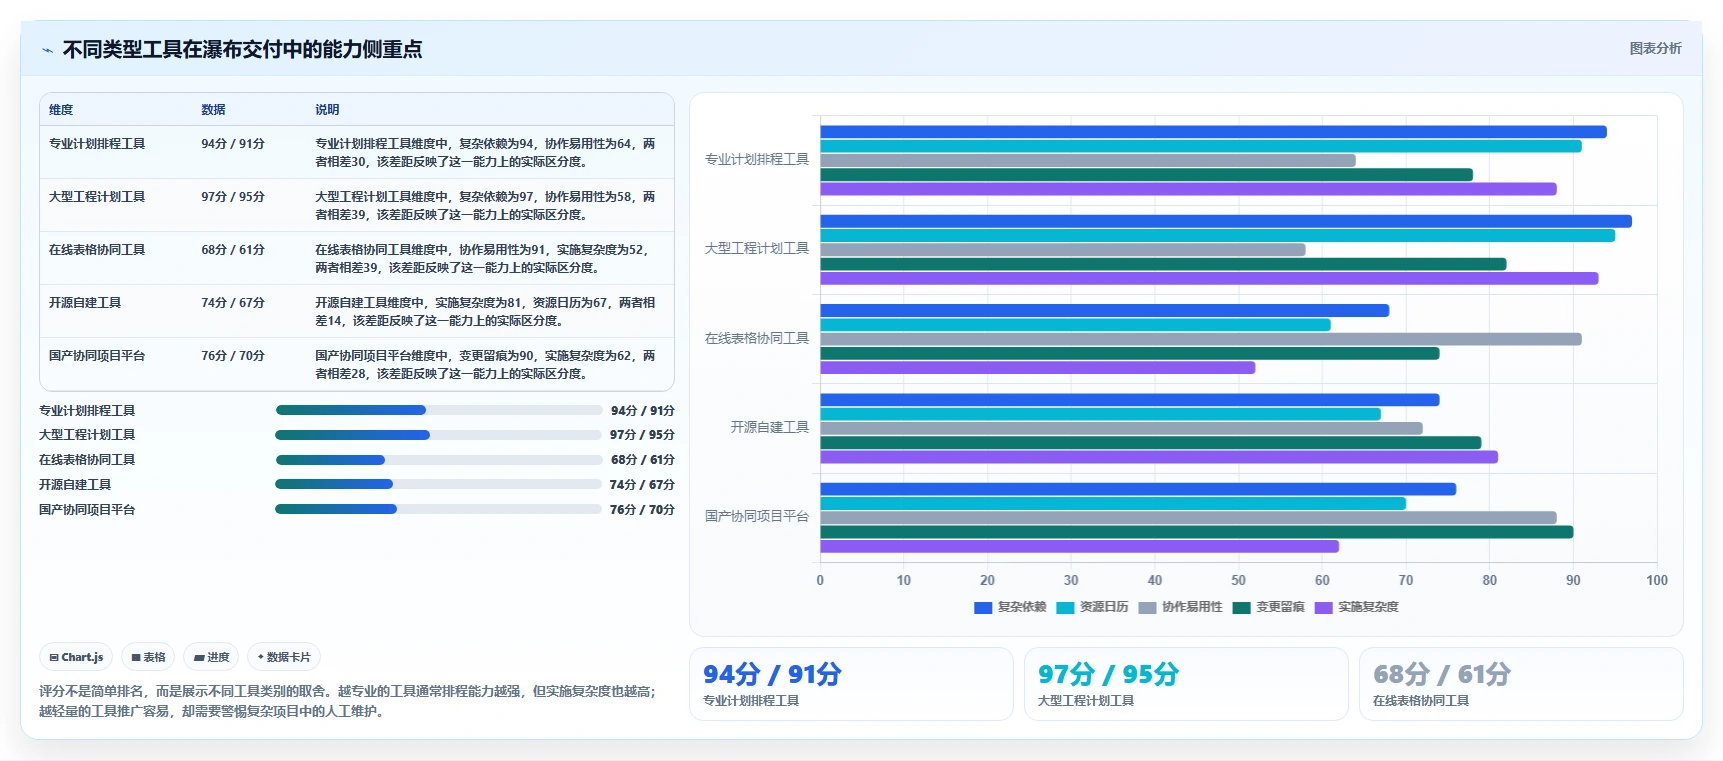
Task: Select the 国产协同项目平台 table row name
Action: 97,356
